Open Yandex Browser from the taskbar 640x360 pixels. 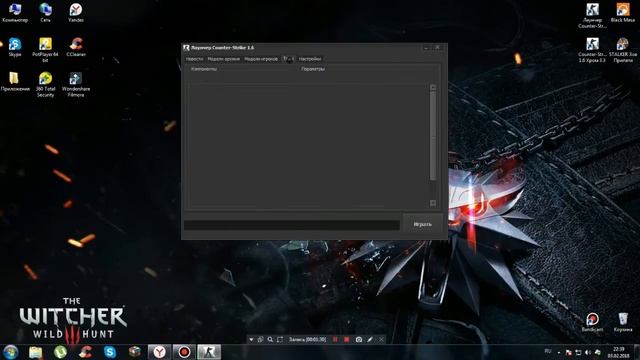tap(160, 352)
